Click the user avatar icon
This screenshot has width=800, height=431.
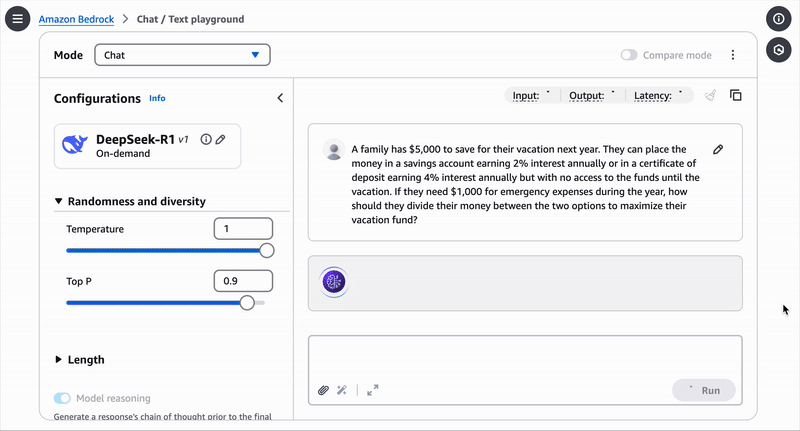(x=334, y=150)
